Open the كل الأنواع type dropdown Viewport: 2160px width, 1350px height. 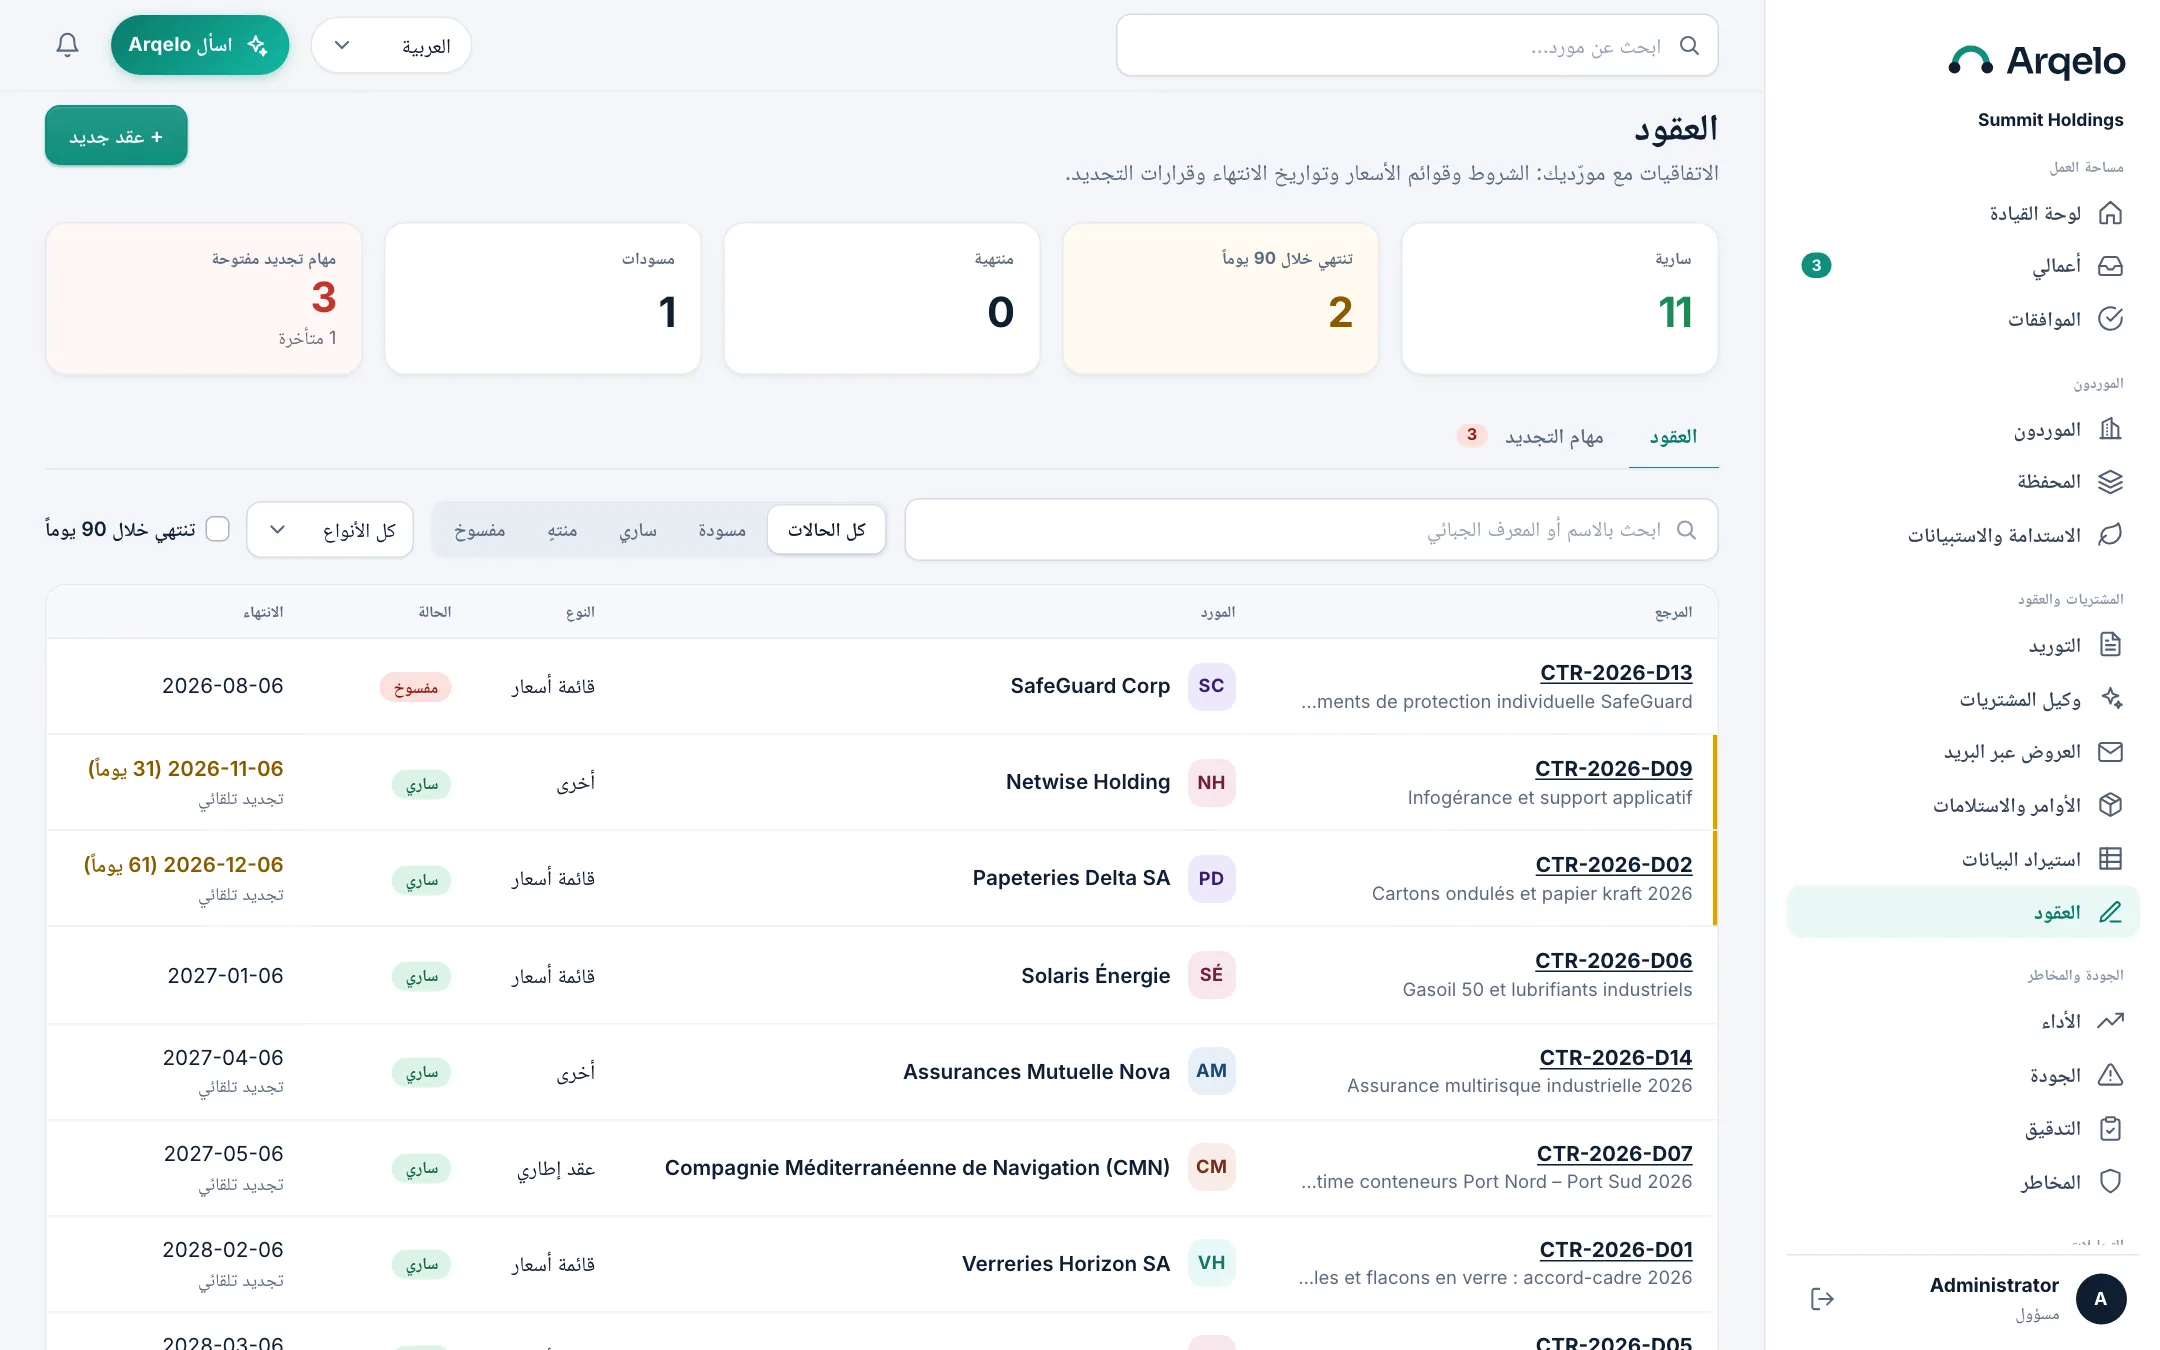coord(330,530)
